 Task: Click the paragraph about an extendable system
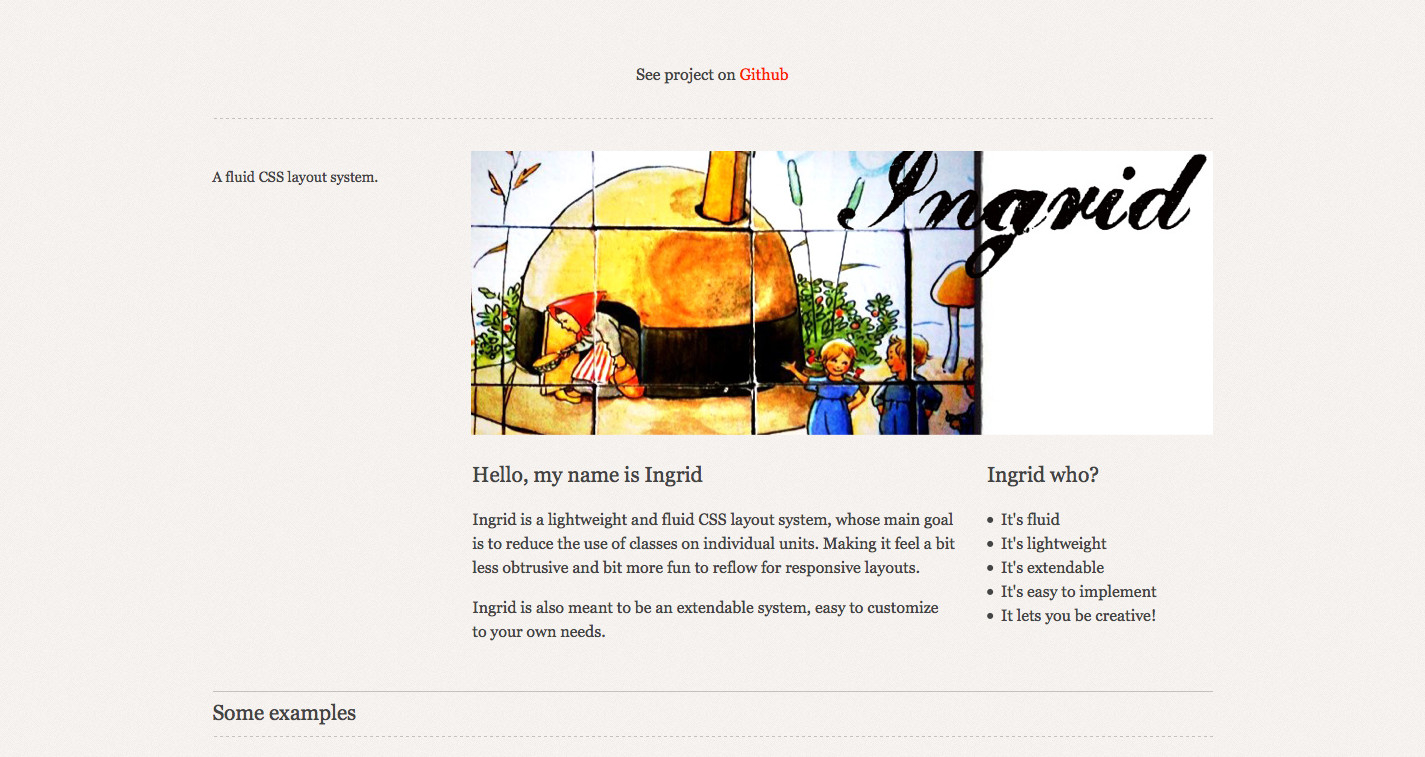point(706,620)
